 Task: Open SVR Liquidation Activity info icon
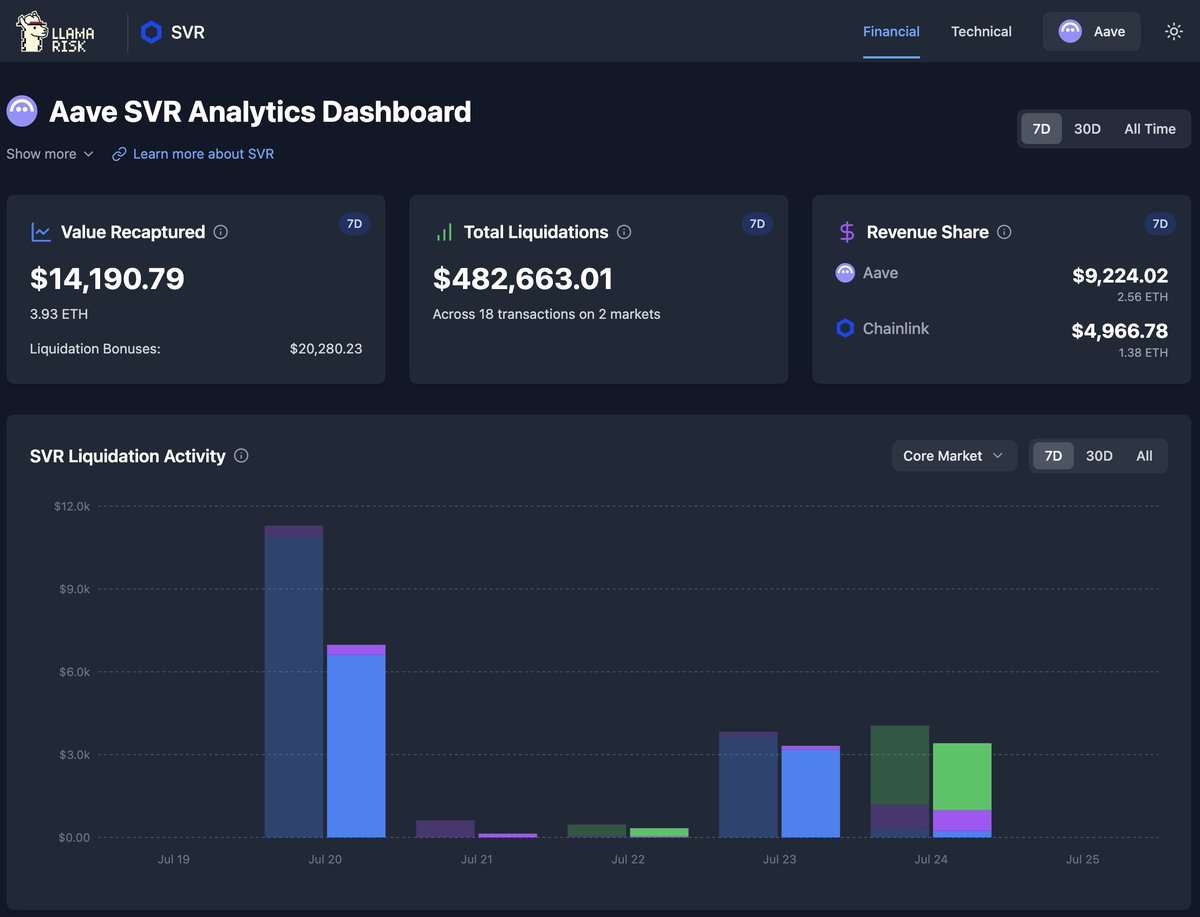[241, 455]
